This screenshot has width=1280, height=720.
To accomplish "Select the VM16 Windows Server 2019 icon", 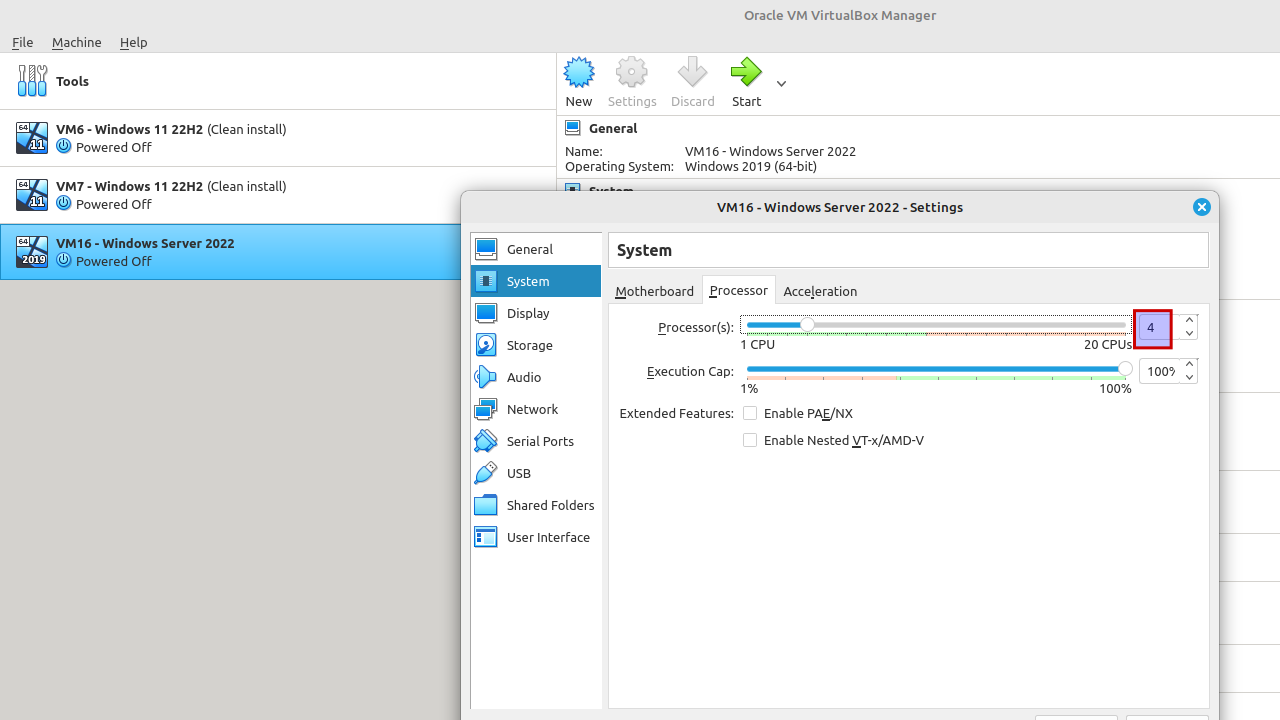I will point(32,252).
